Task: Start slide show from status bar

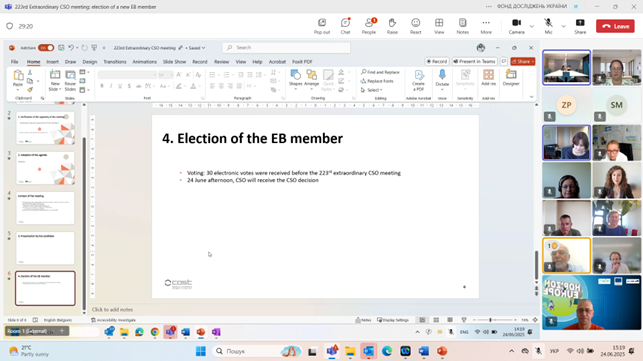Action: tap(464, 320)
